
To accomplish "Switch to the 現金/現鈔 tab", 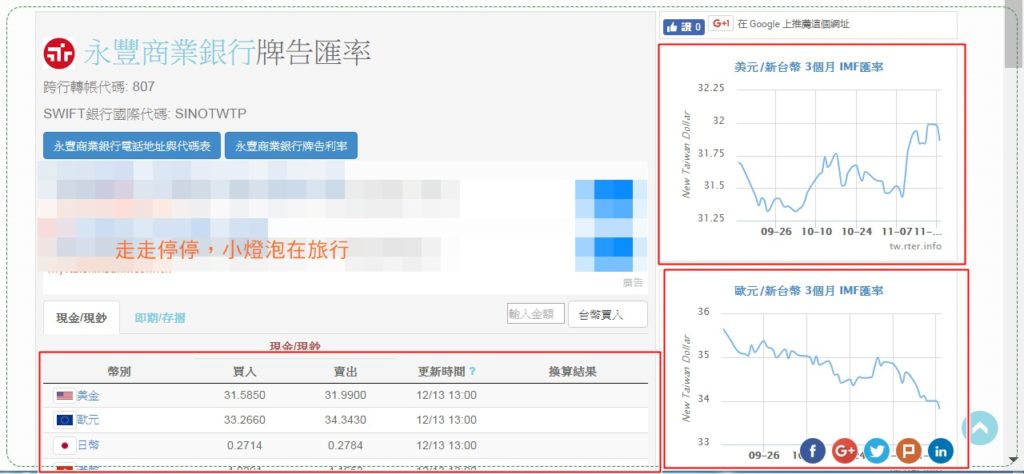I will coord(82,318).
